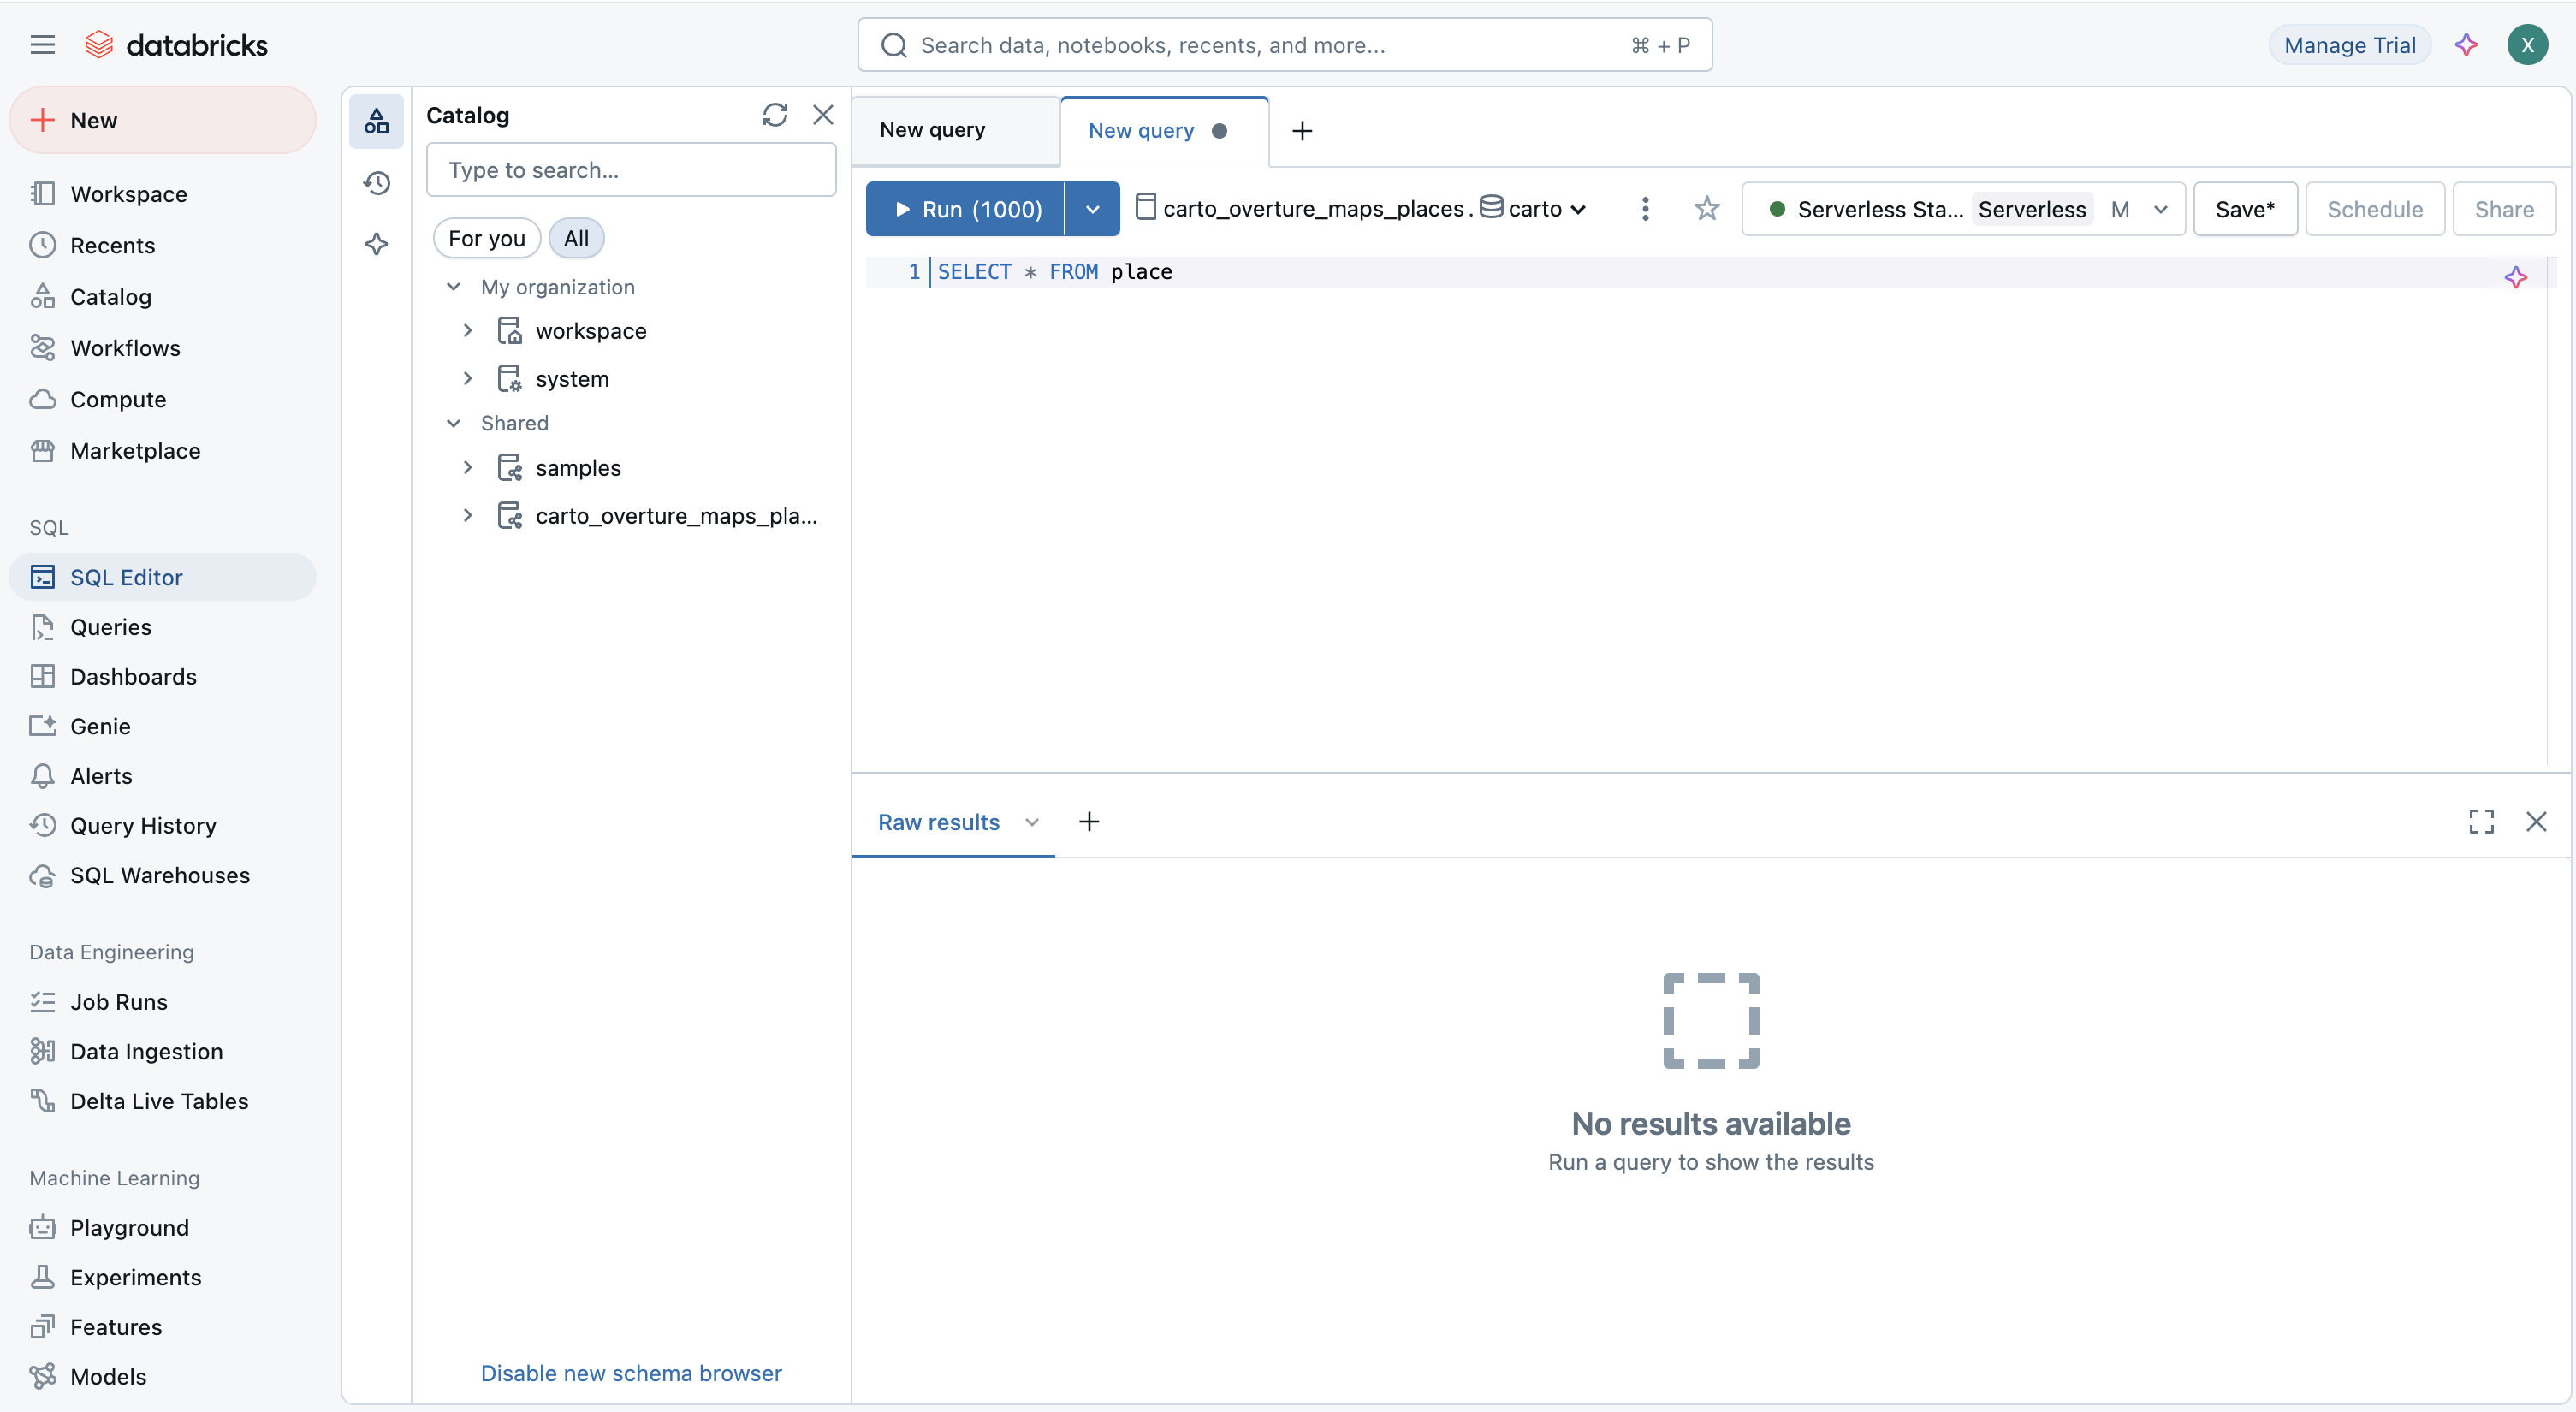The height and width of the screenshot is (1412, 2576).
Task: Switch to the first New query tab
Action: 955,131
